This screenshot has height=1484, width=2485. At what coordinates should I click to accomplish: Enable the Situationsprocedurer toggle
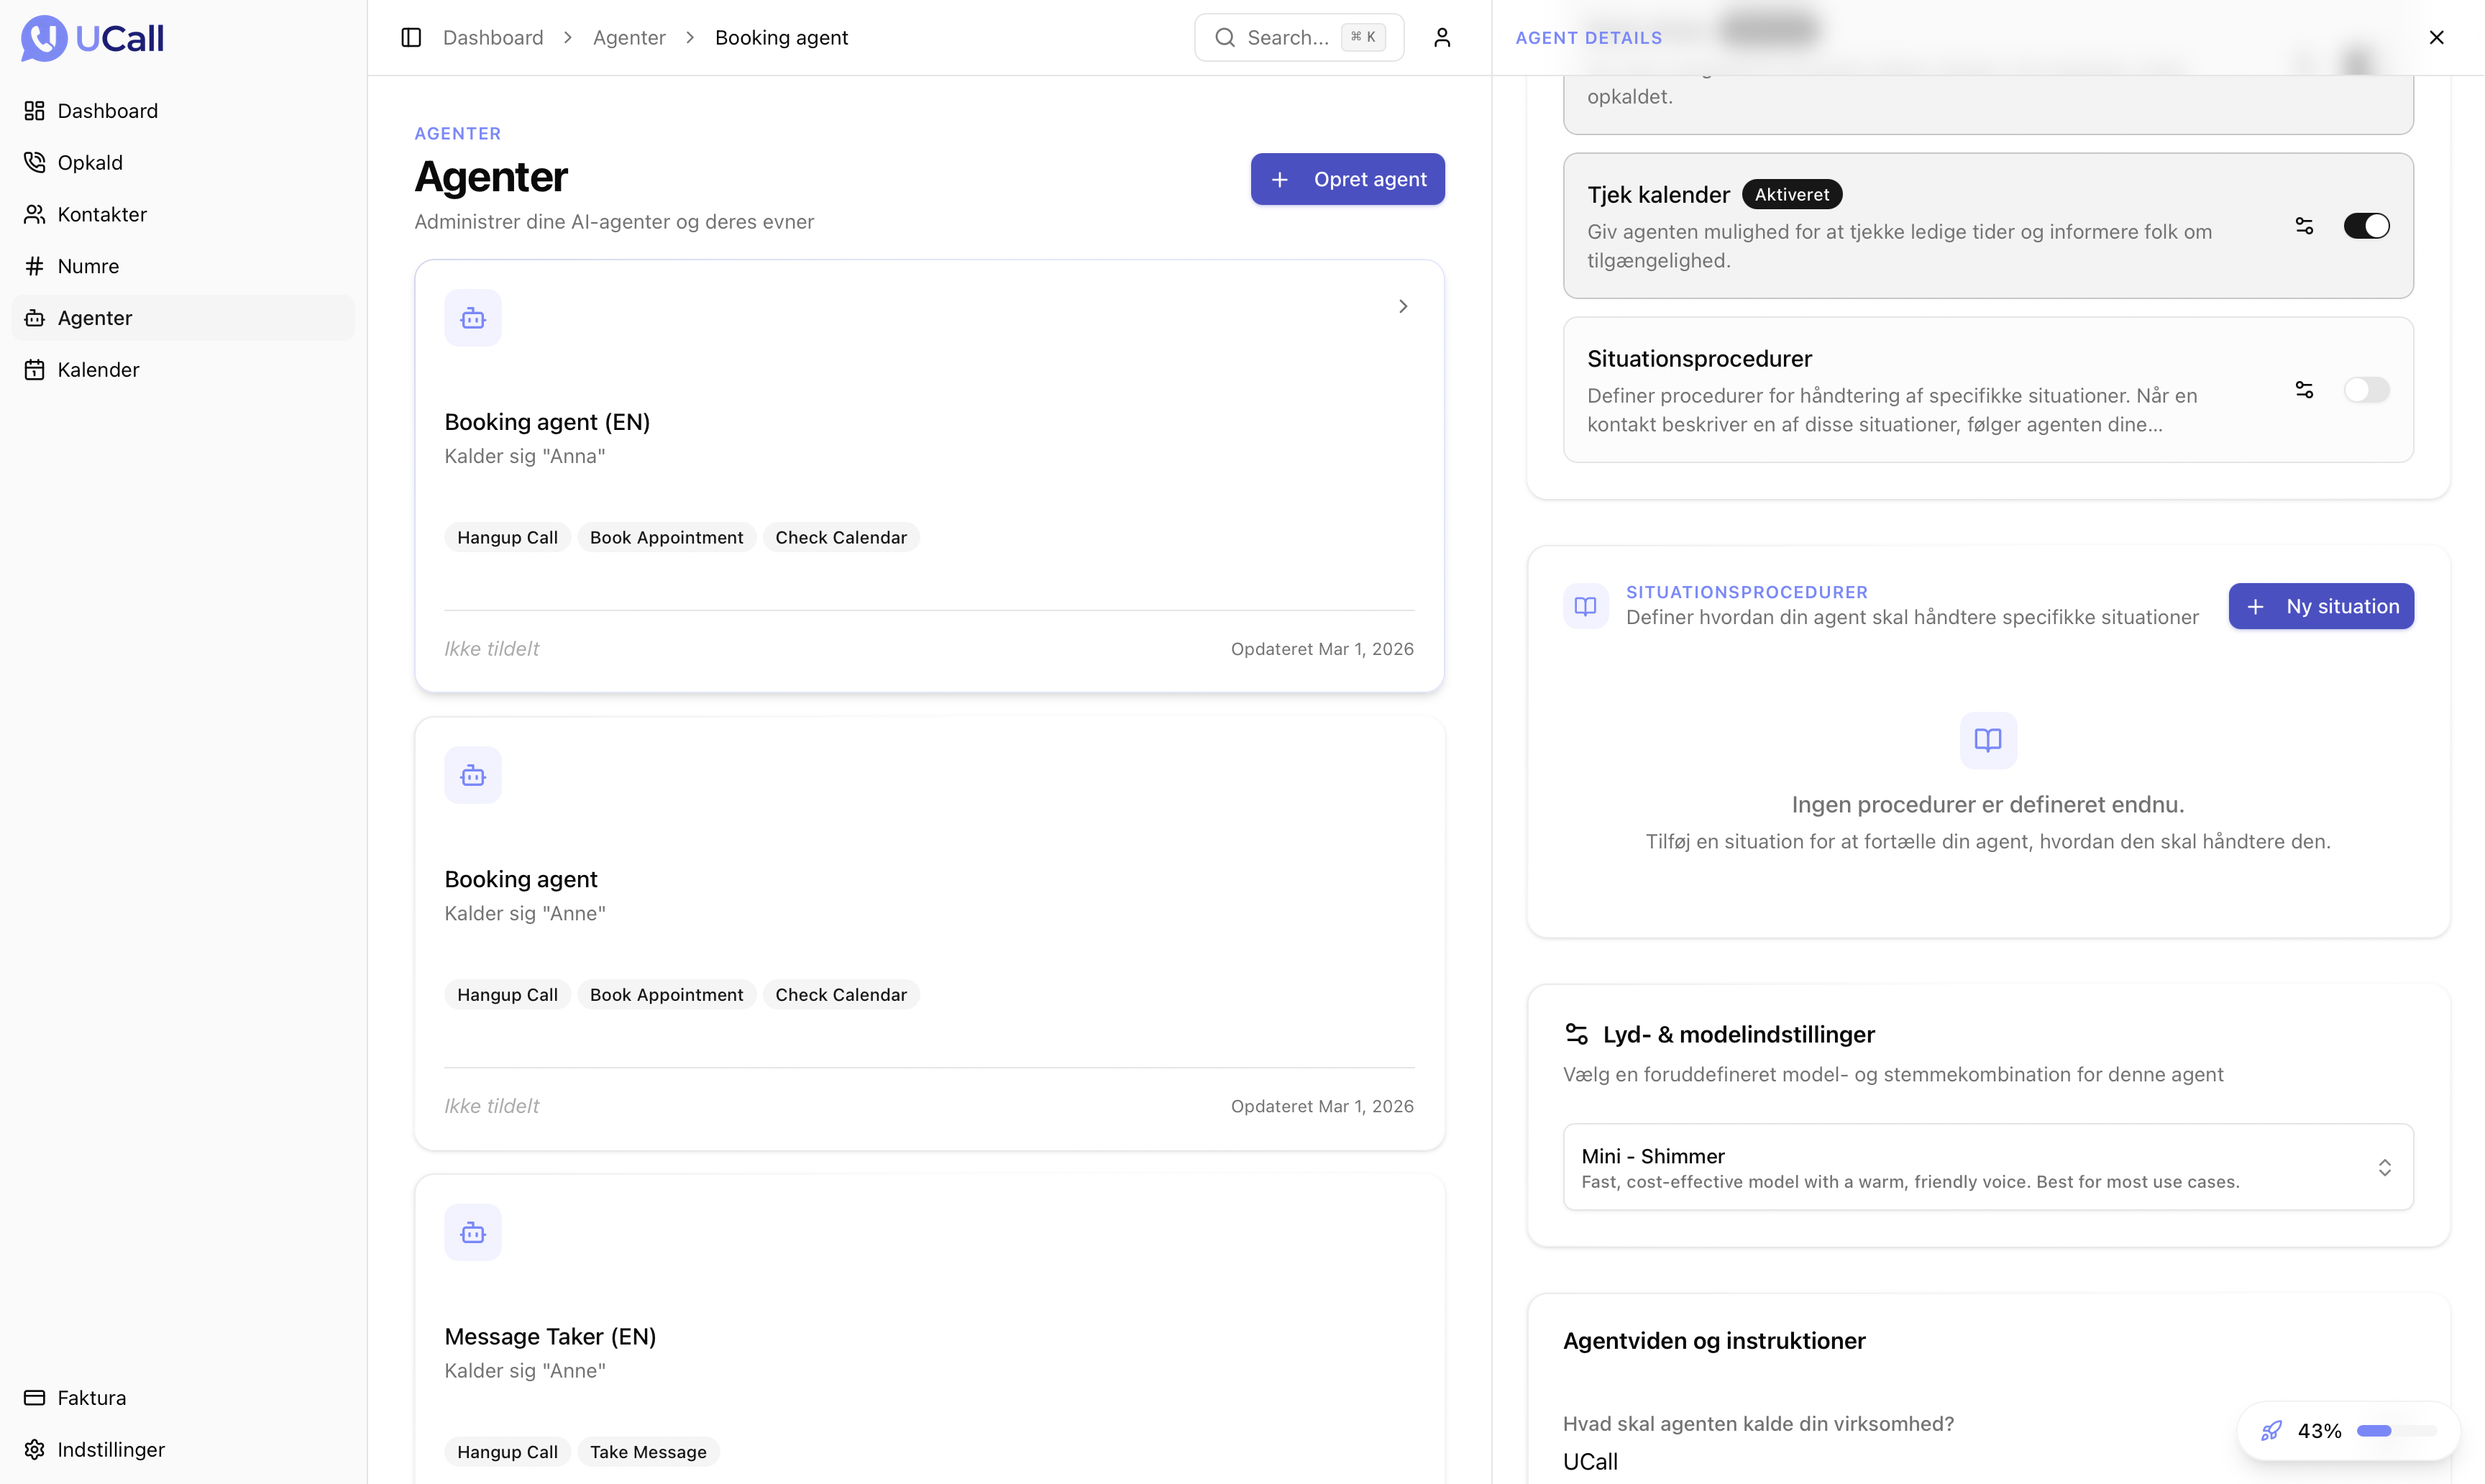tap(2366, 390)
